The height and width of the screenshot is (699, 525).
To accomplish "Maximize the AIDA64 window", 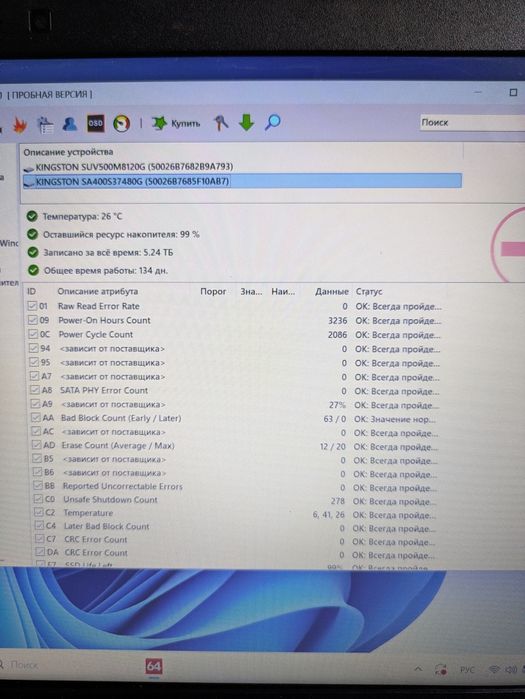I will click(x=513, y=92).
